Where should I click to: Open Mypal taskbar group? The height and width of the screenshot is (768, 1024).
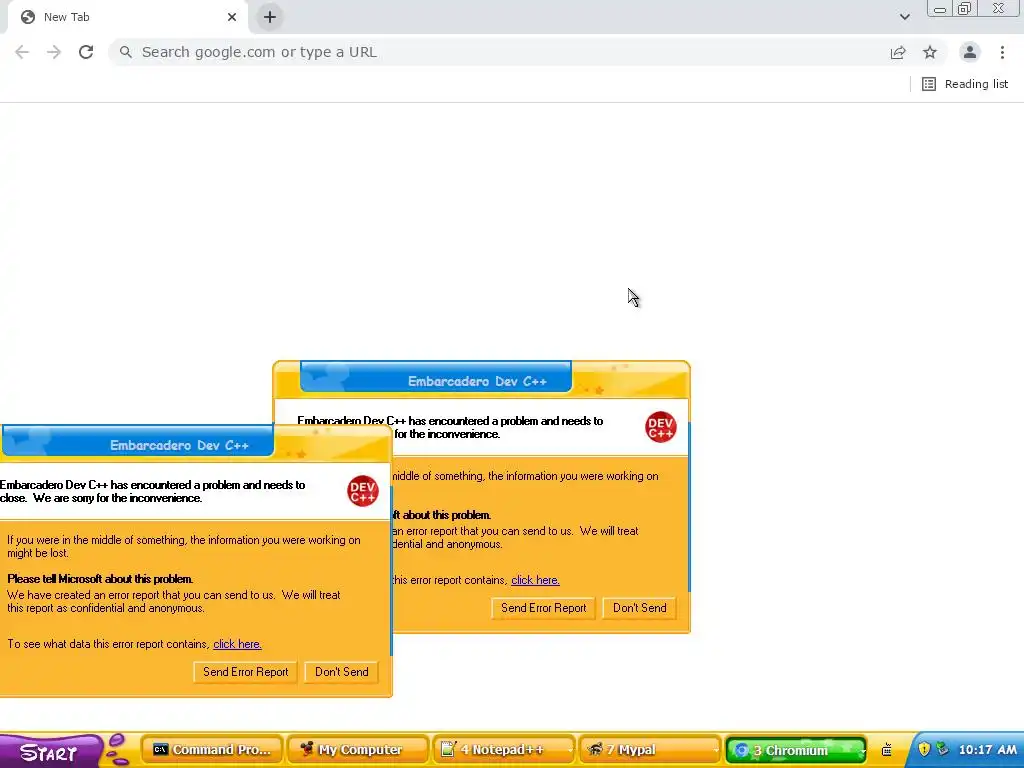pyautogui.click(x=650, y=750)
